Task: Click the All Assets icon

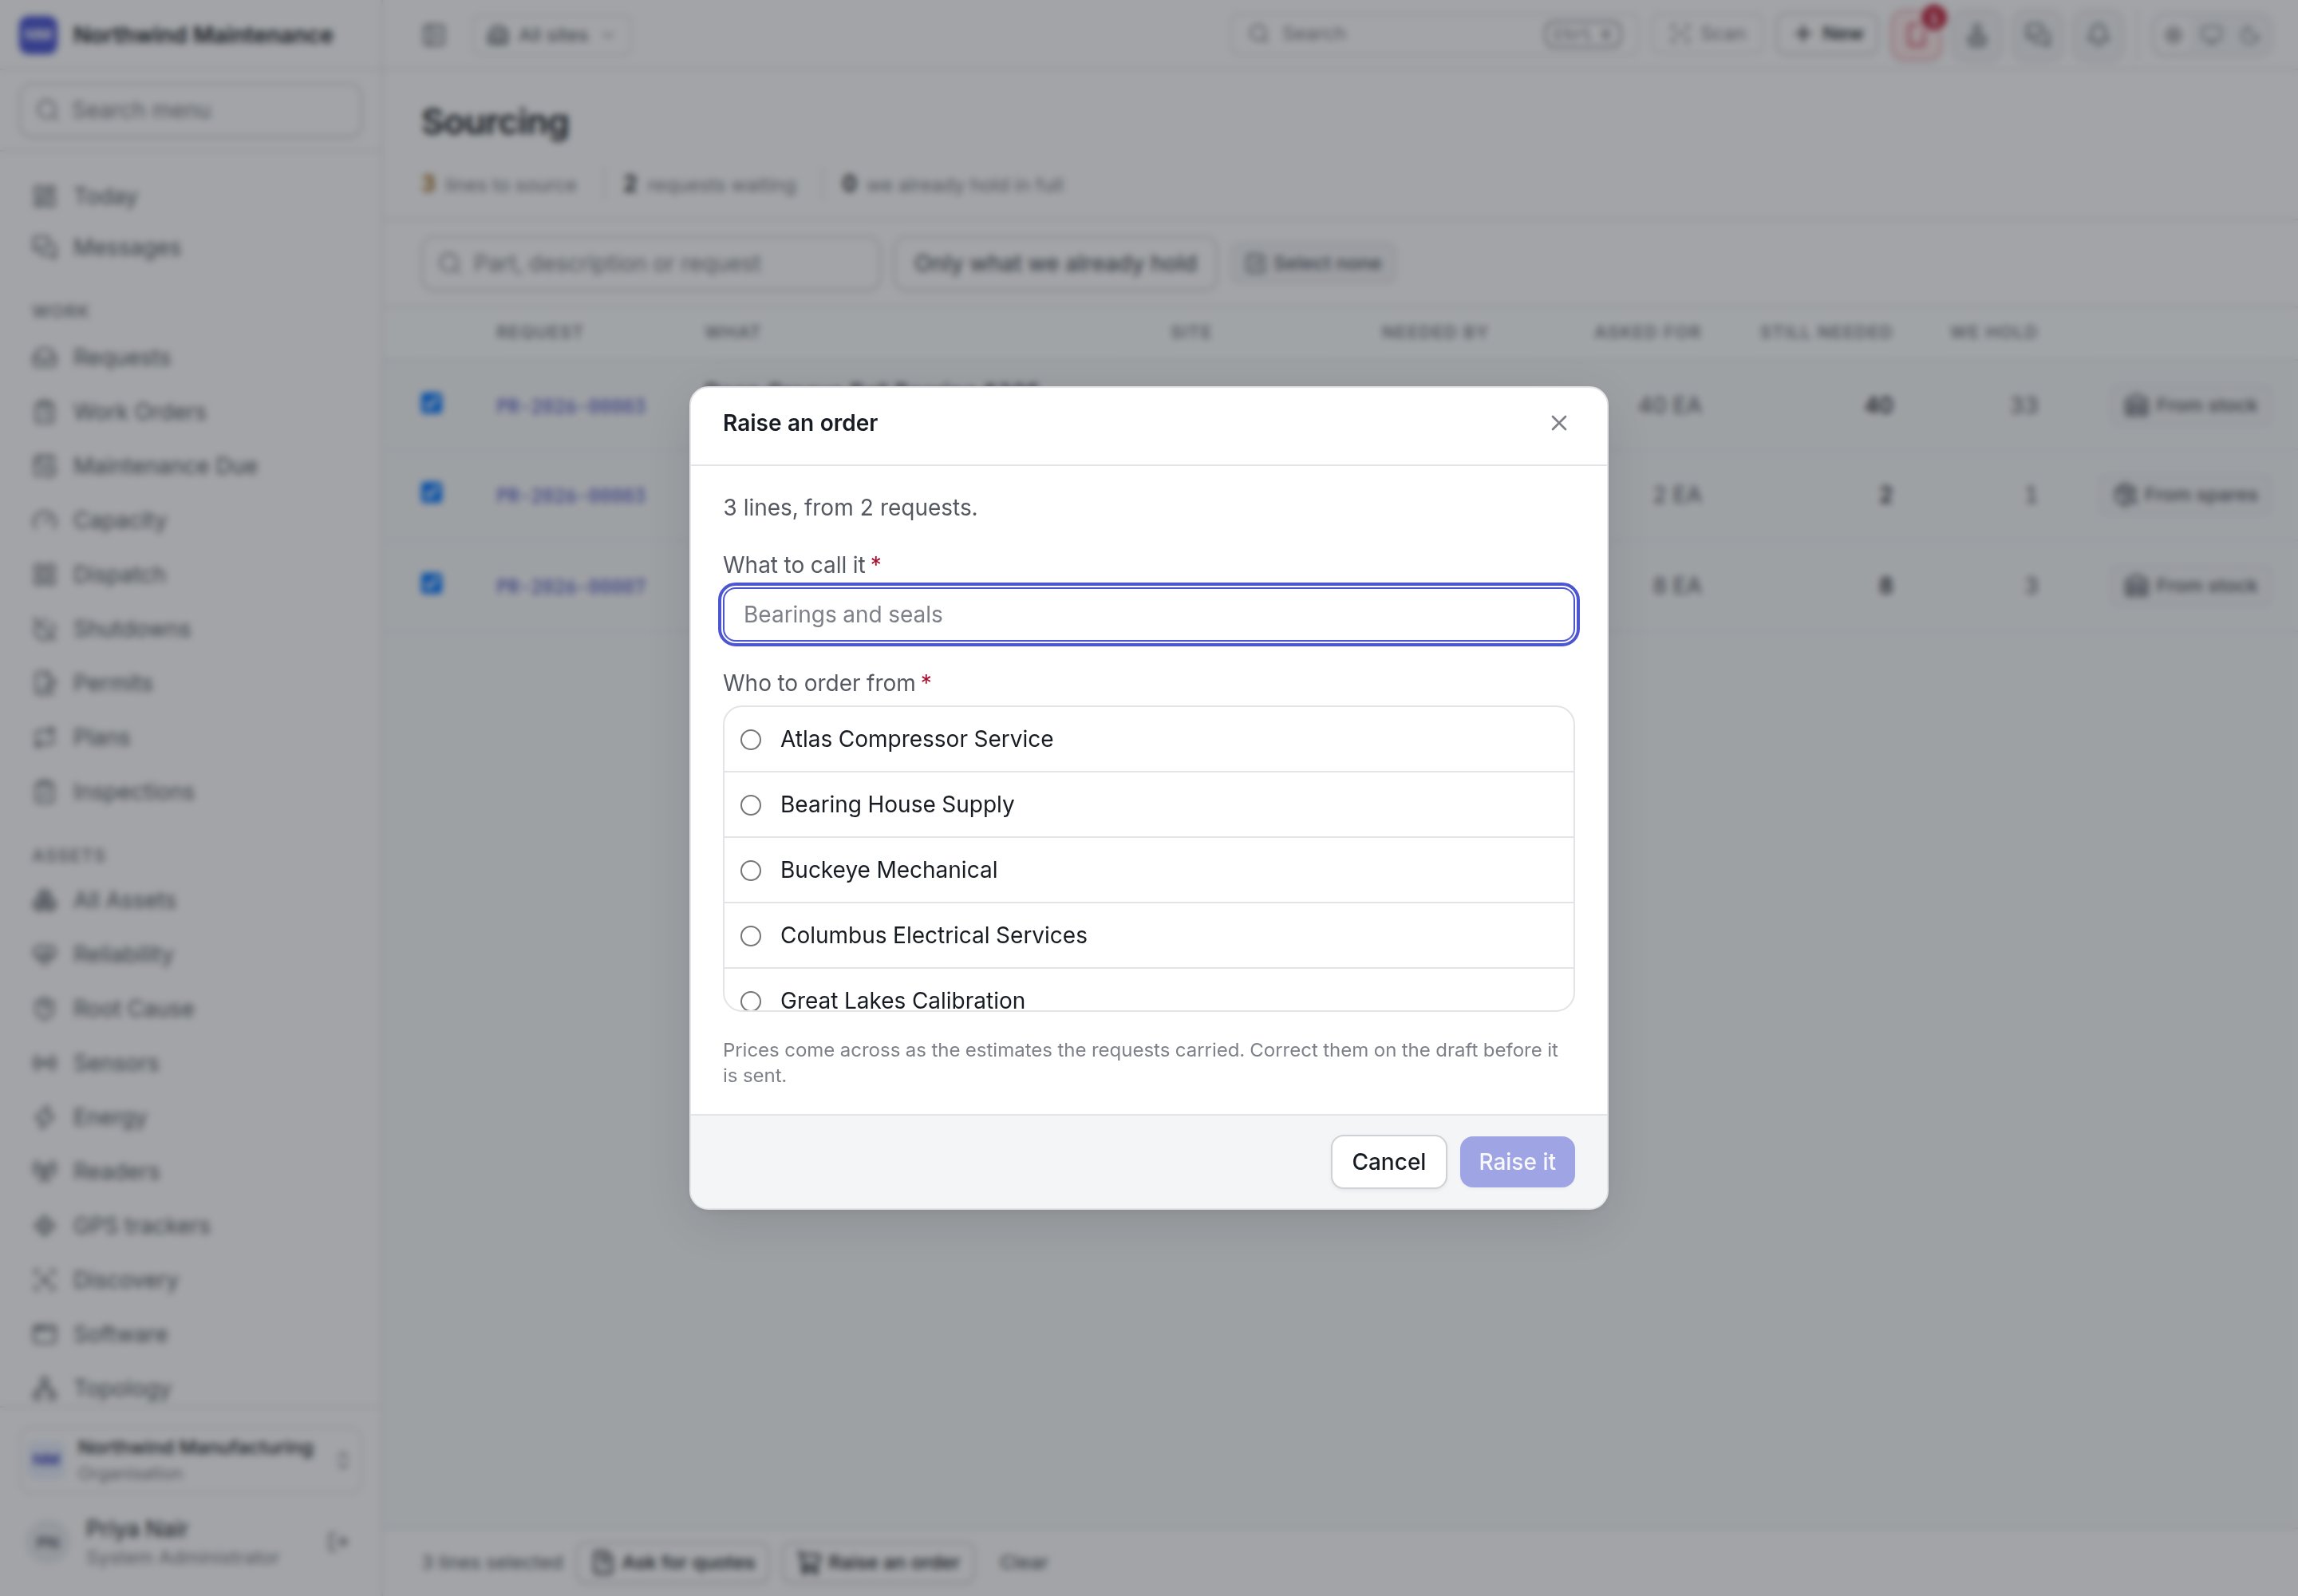Action: [x=44, y=900]
